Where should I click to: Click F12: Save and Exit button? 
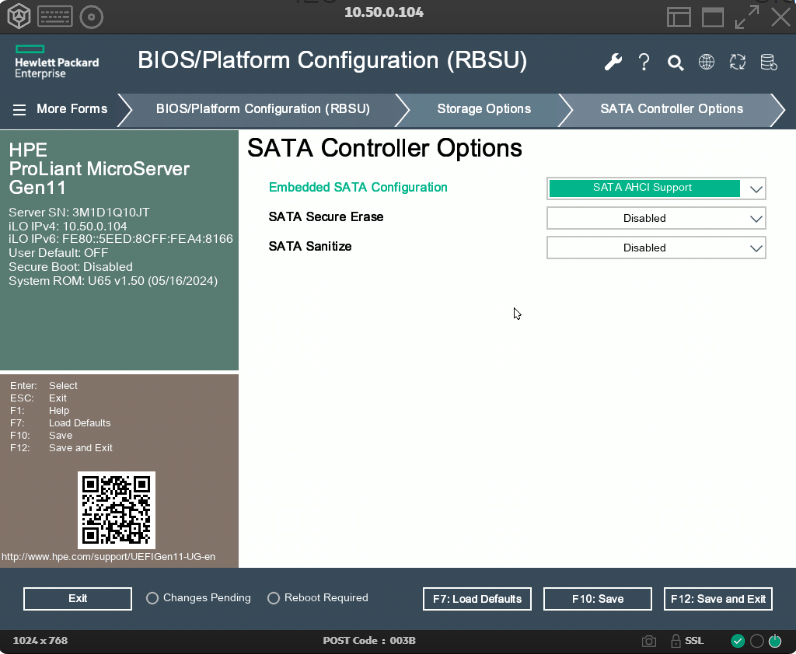pos(718,599)
